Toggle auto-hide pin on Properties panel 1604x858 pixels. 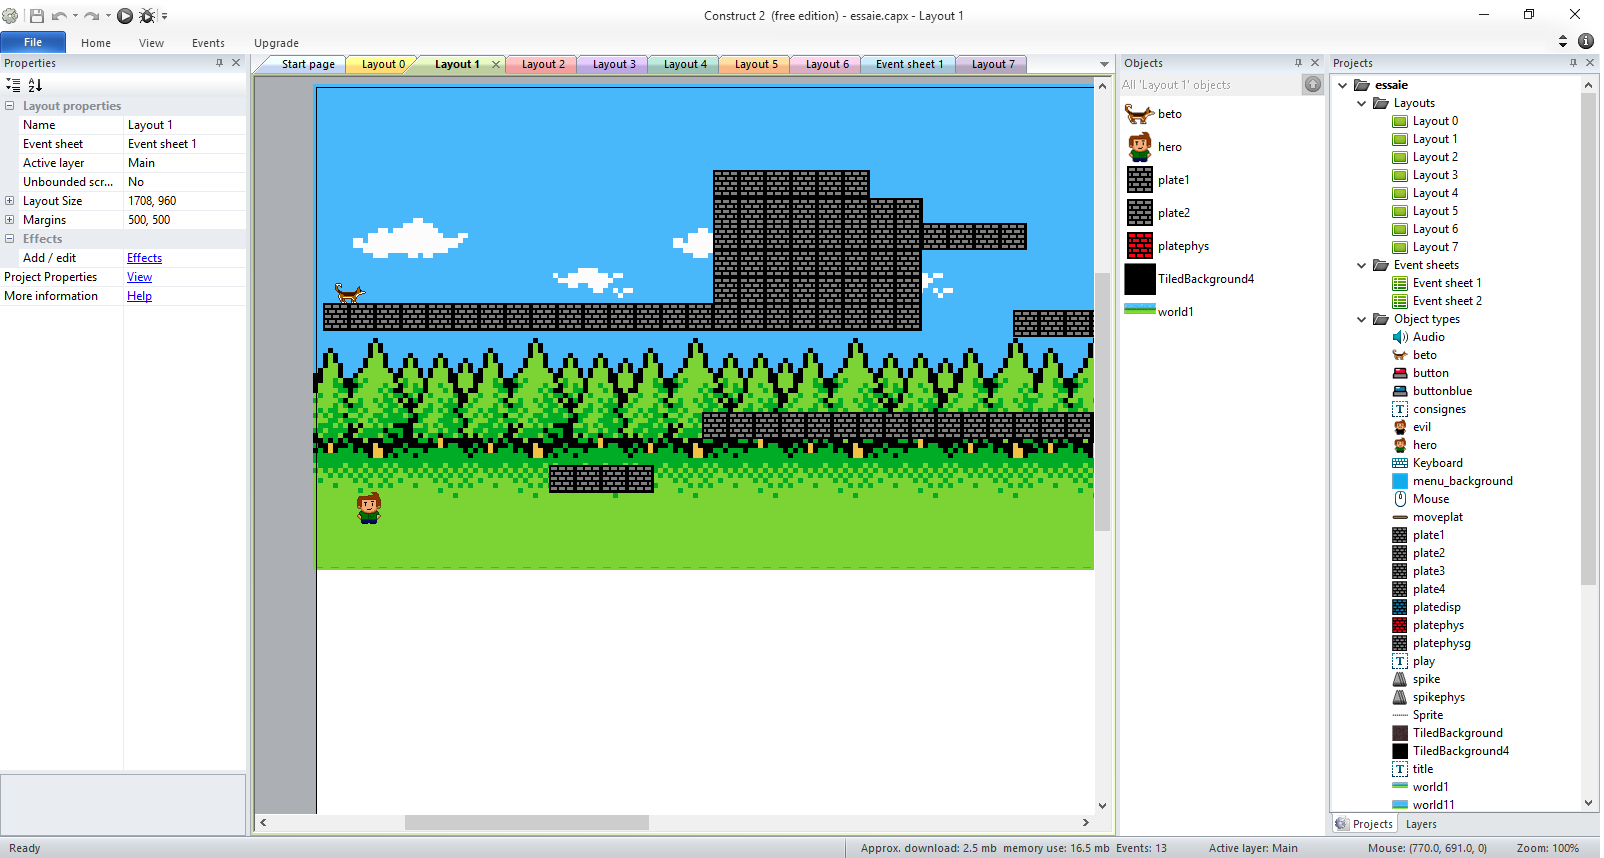[x=219, y=63]
